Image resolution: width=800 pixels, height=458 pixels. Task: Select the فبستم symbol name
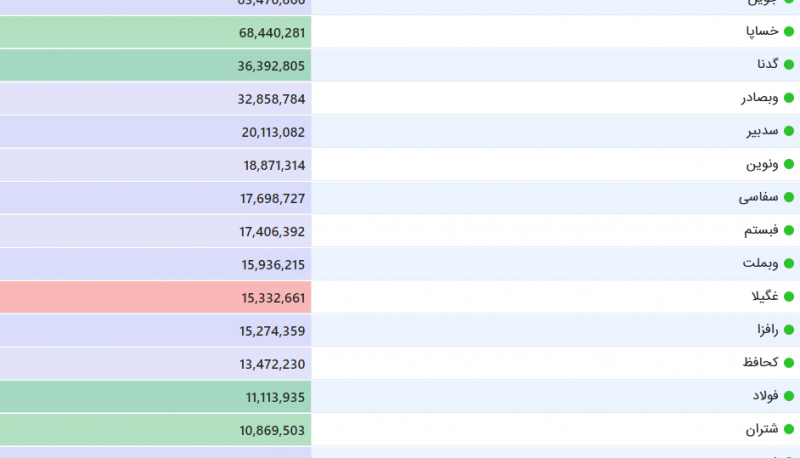(x=761, y=231)
